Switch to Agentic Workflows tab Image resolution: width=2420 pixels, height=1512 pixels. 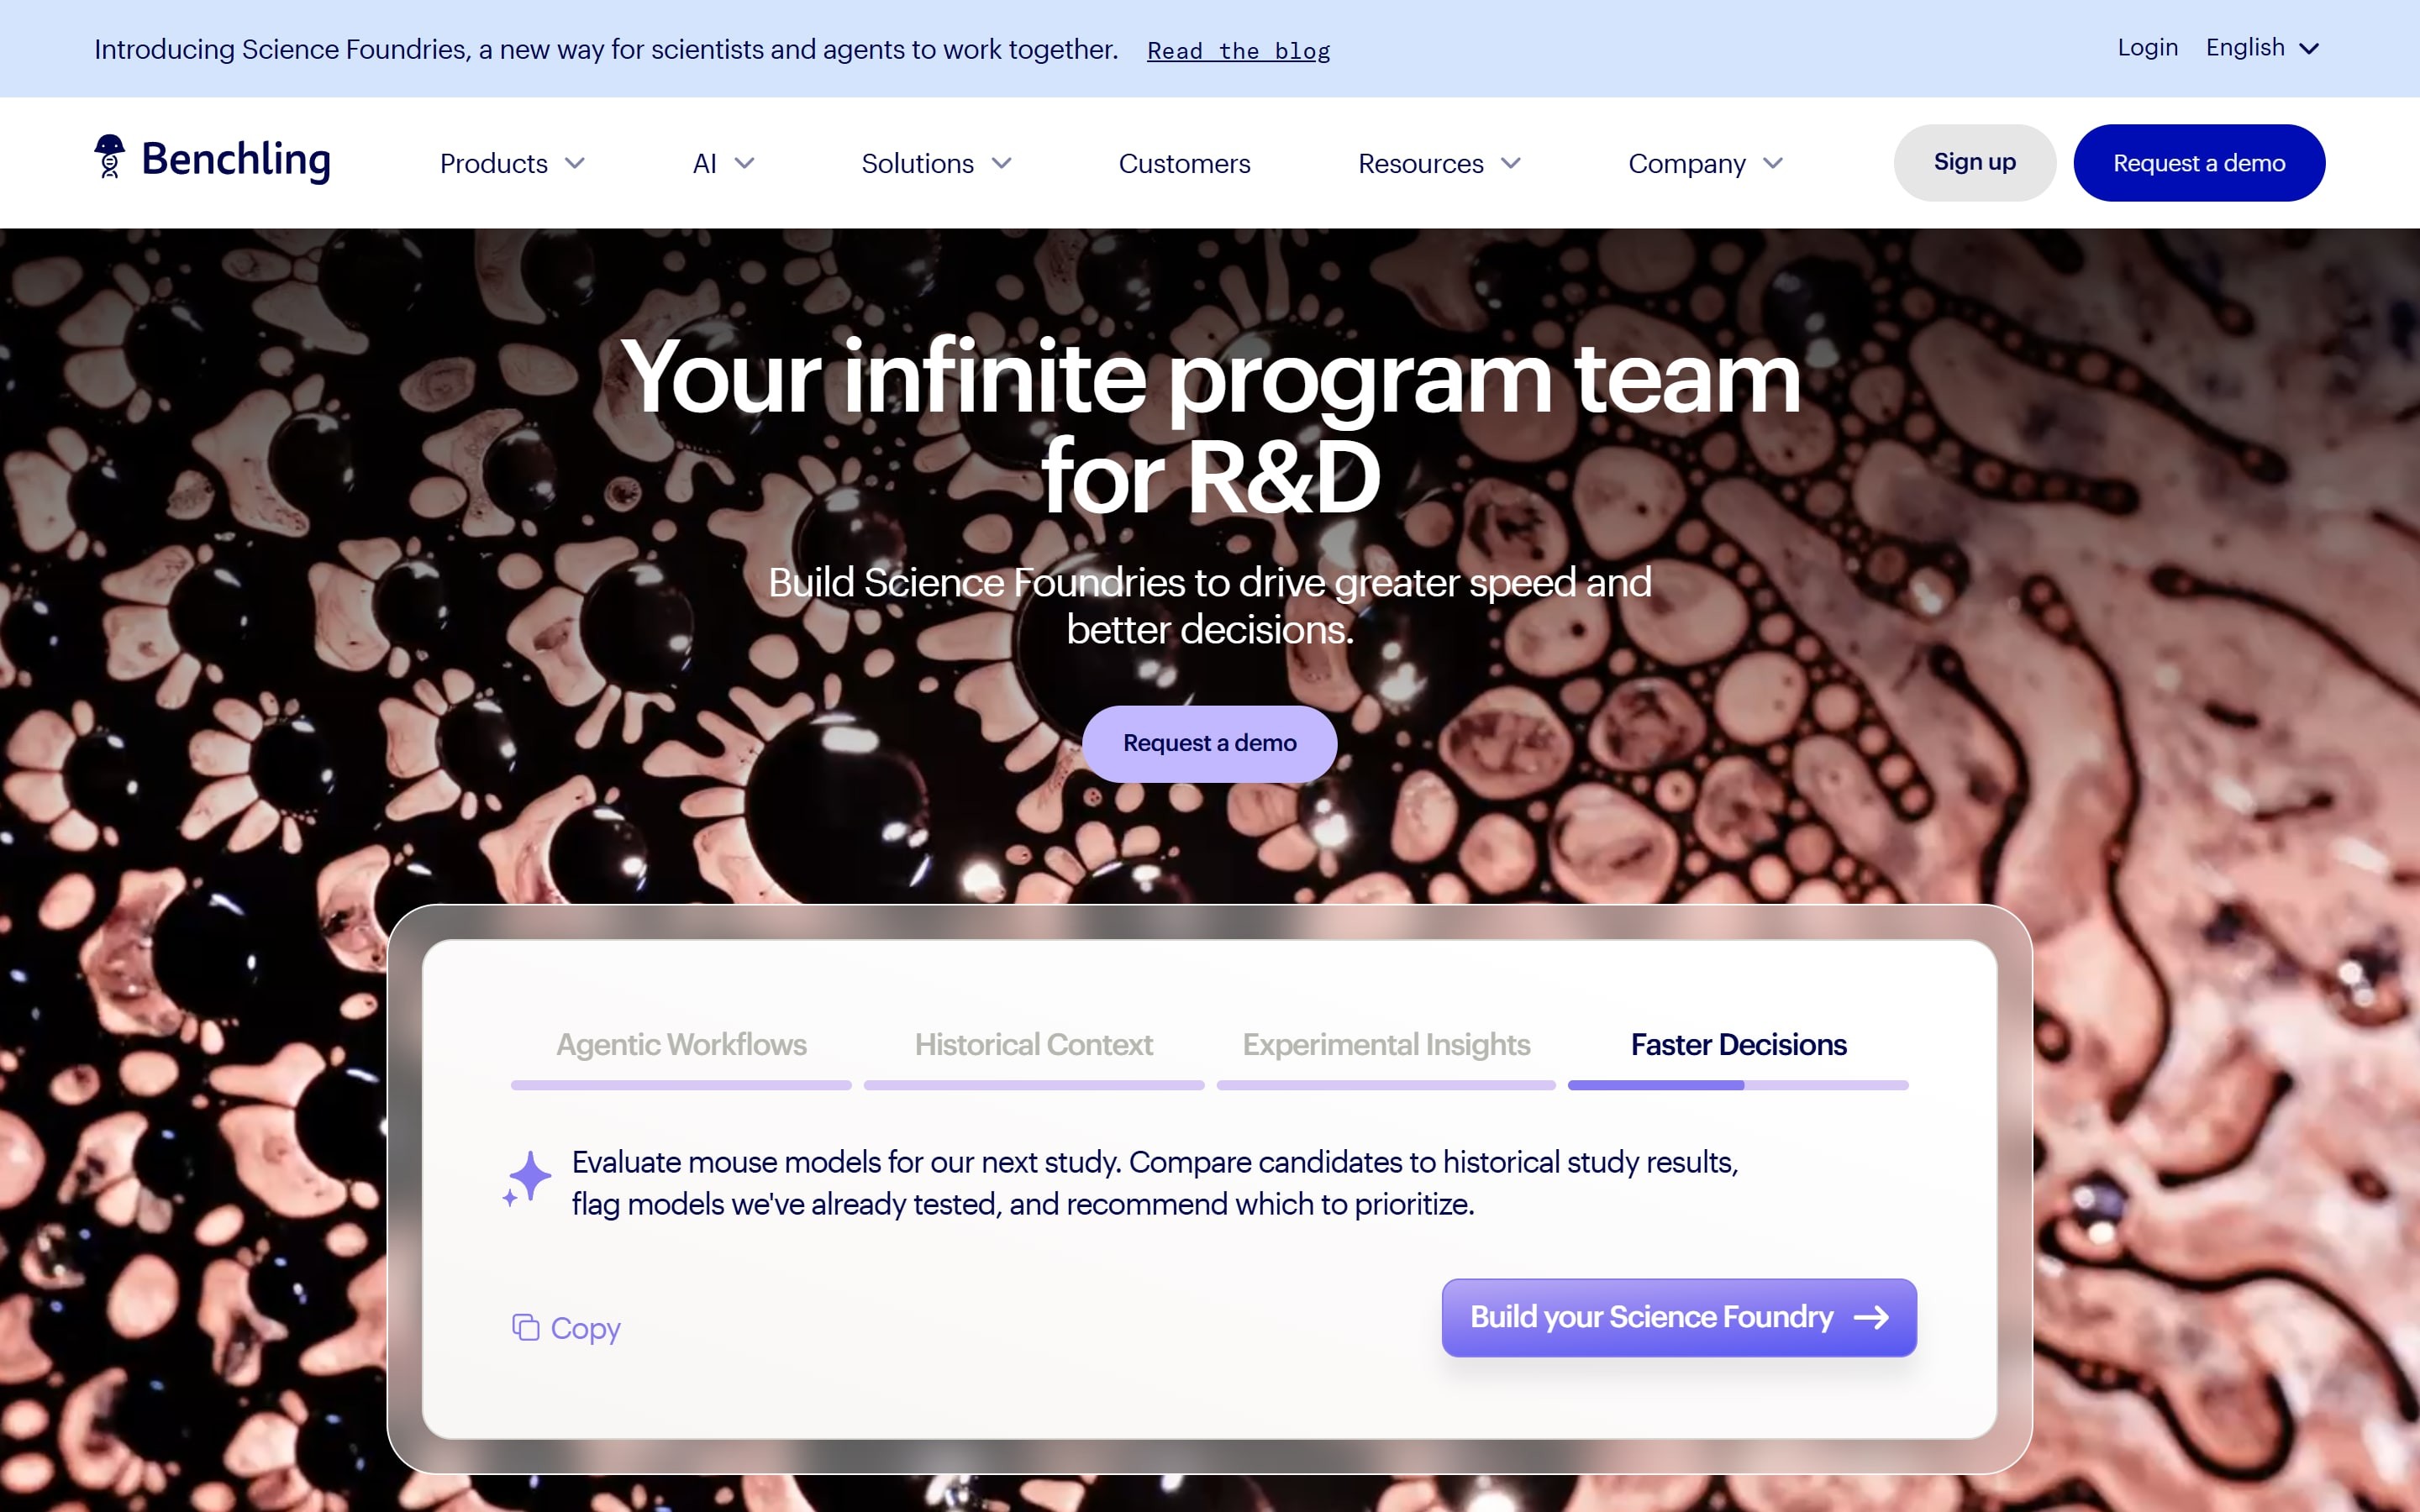click(x=681, y=1044)
